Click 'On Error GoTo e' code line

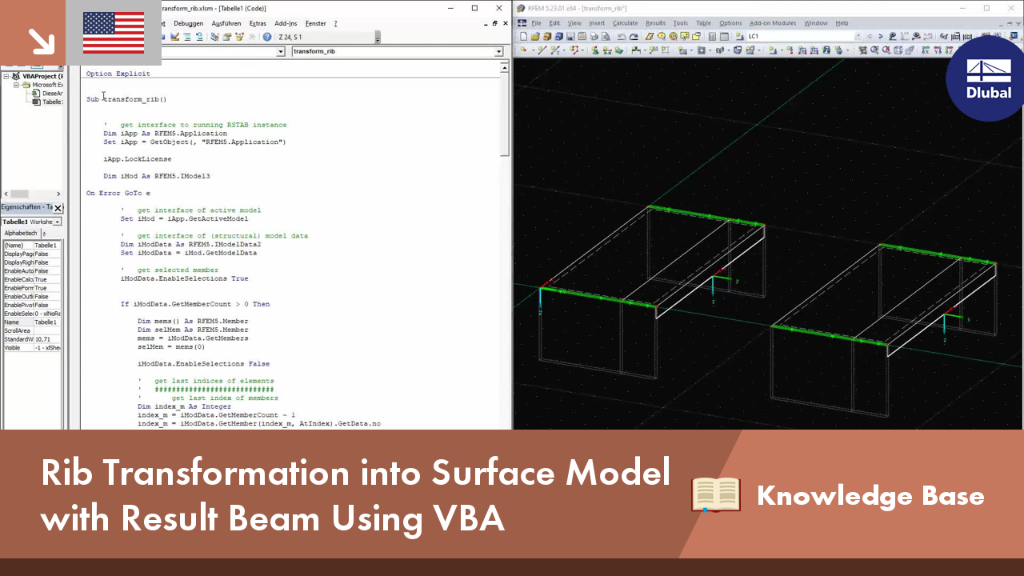[118, 193]
